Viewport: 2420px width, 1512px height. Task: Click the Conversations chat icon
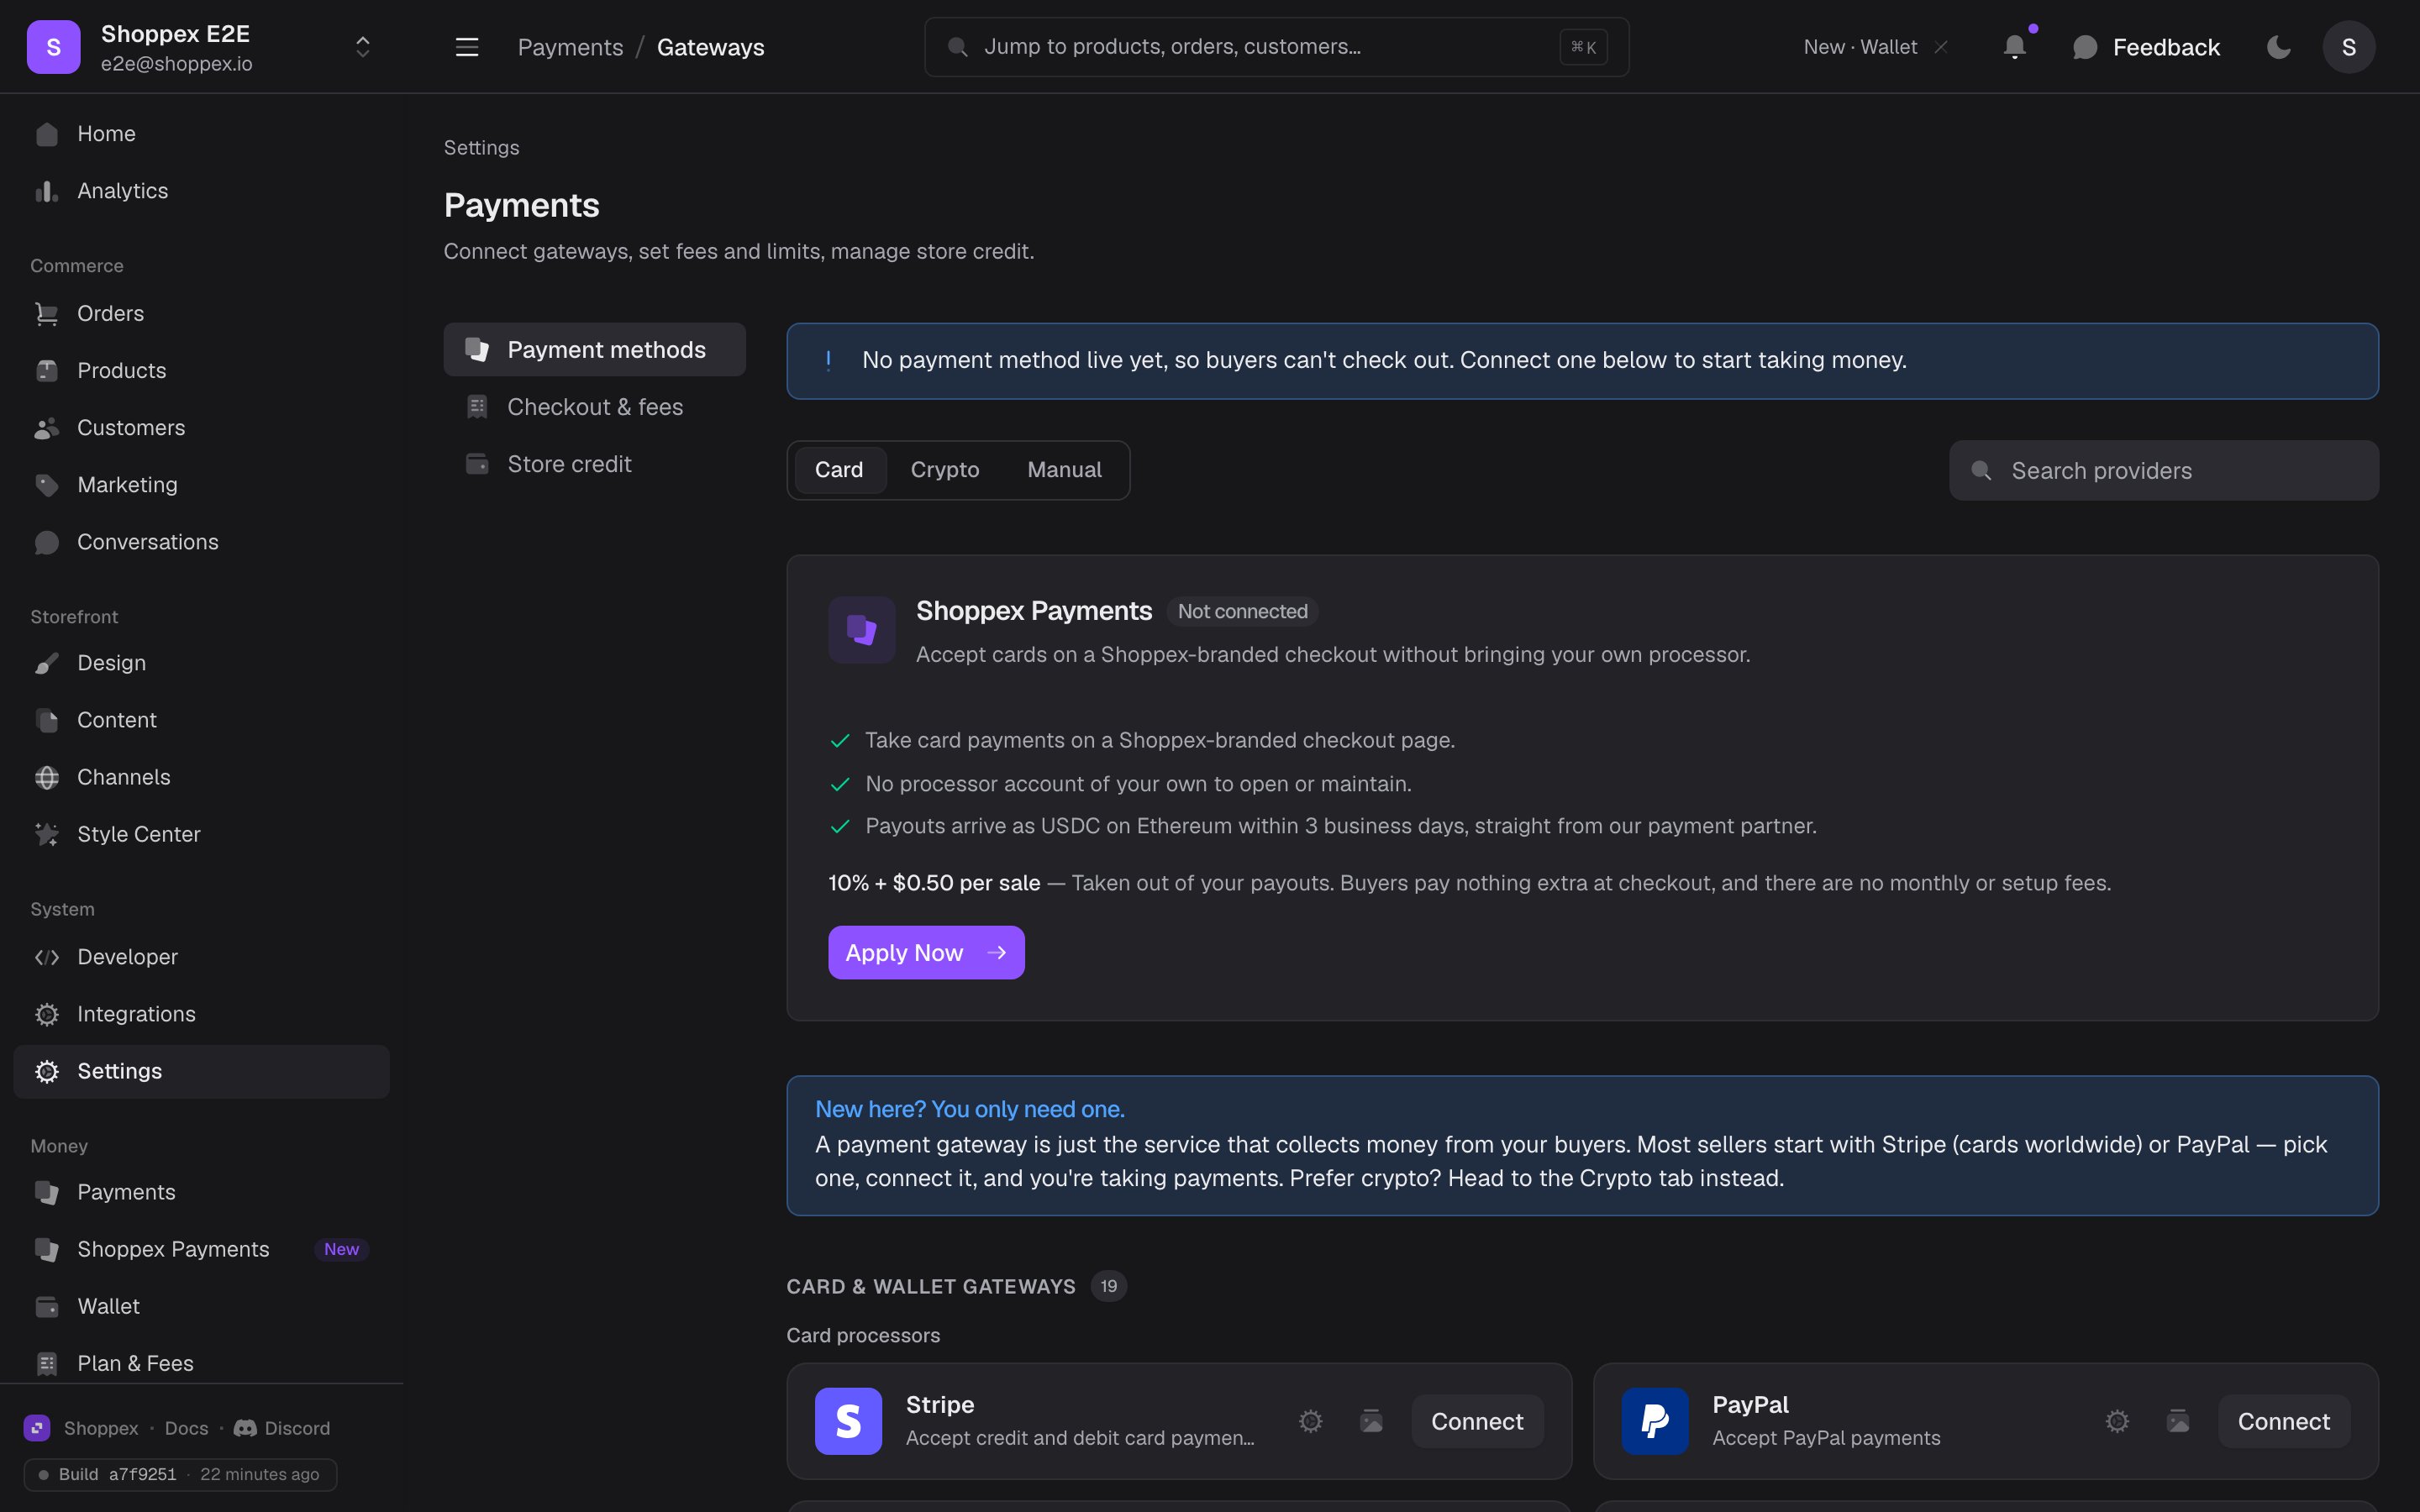pyautogui.click(x=47, y=542)
